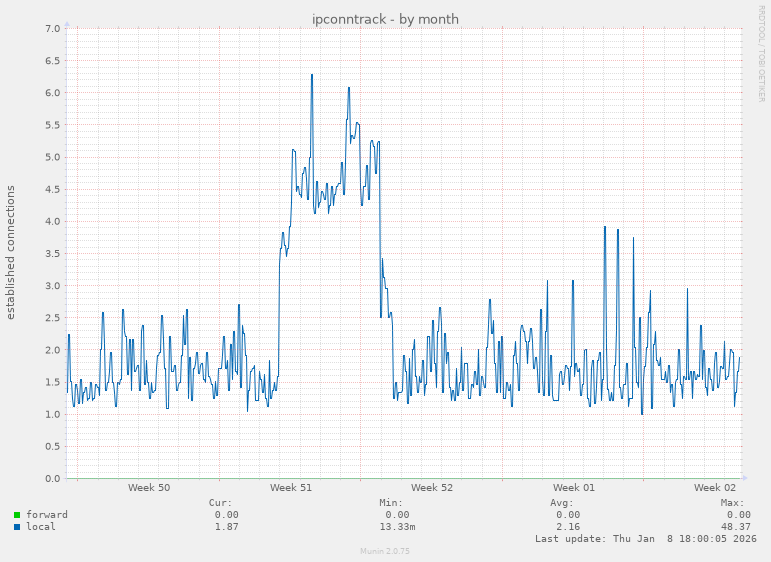Click the local Max value 48.37
The height and width of the screenshot is (562, 771).
click(x=735, y=527)
